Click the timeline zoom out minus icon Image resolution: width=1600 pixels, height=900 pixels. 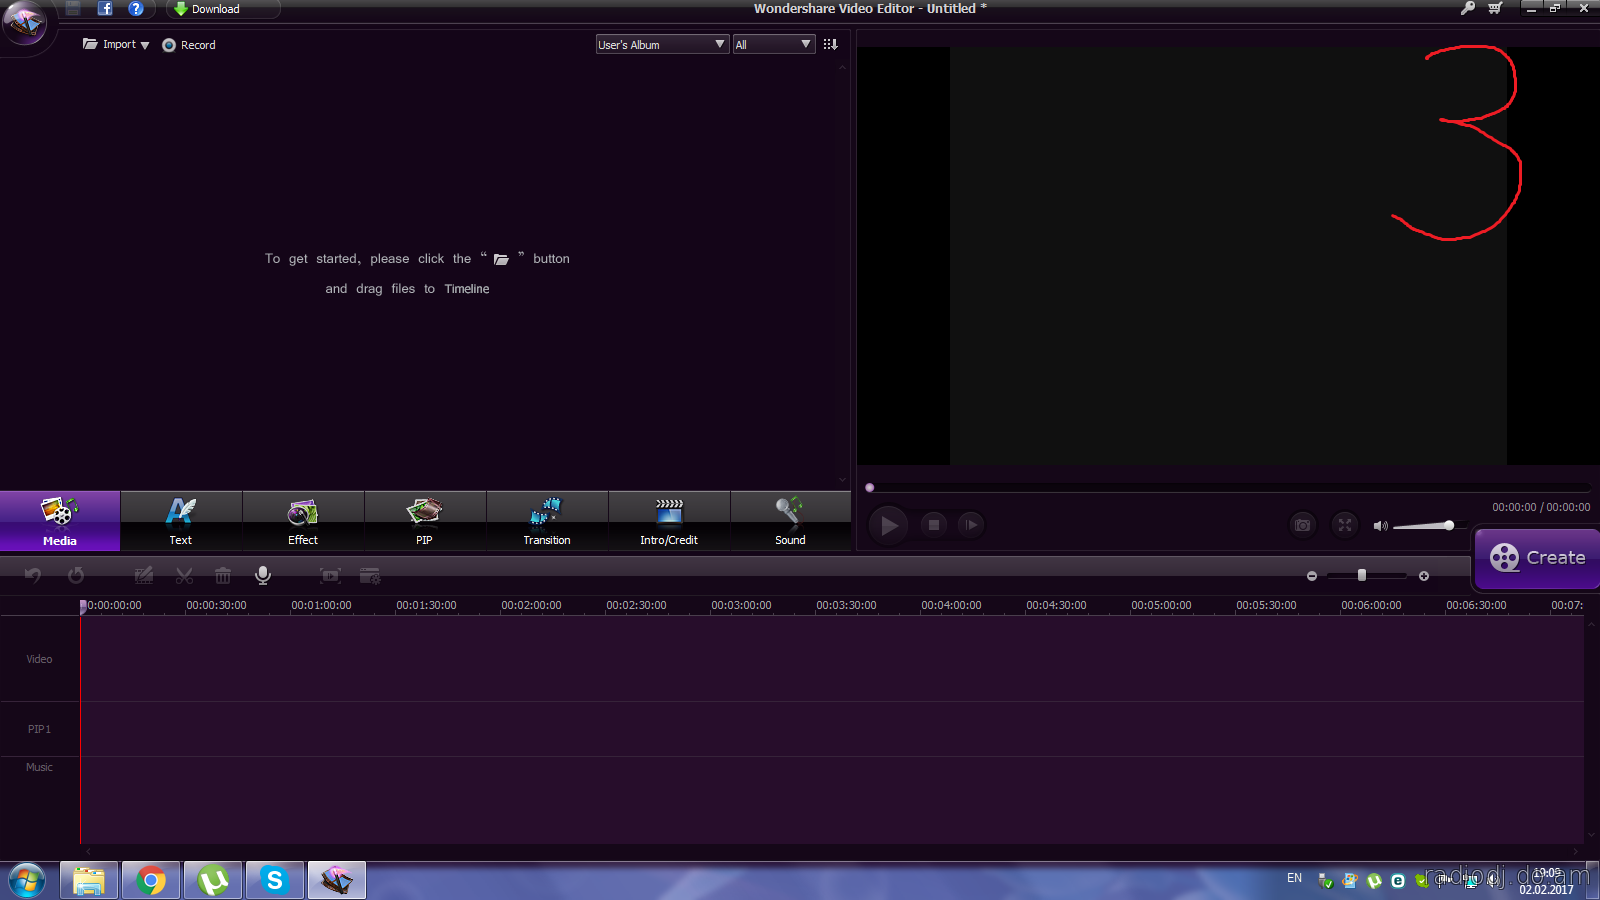pyautogui.click(x=1312, y=576)
